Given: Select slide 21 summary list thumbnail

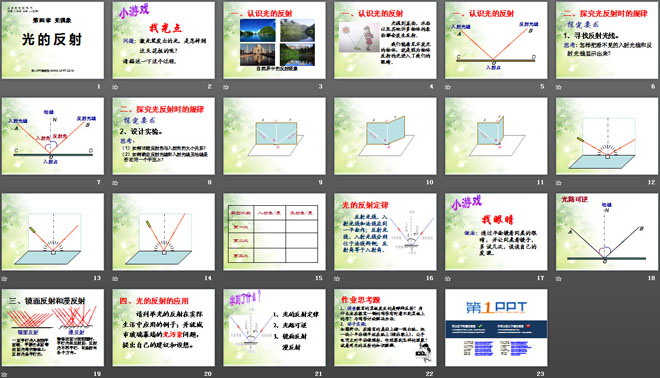Looking at the screenshot, I should coord(274,327).
